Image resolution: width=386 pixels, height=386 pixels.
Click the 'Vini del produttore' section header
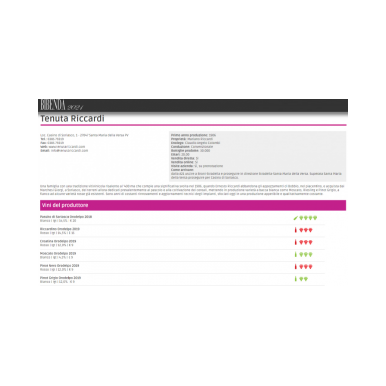point(193,205)
